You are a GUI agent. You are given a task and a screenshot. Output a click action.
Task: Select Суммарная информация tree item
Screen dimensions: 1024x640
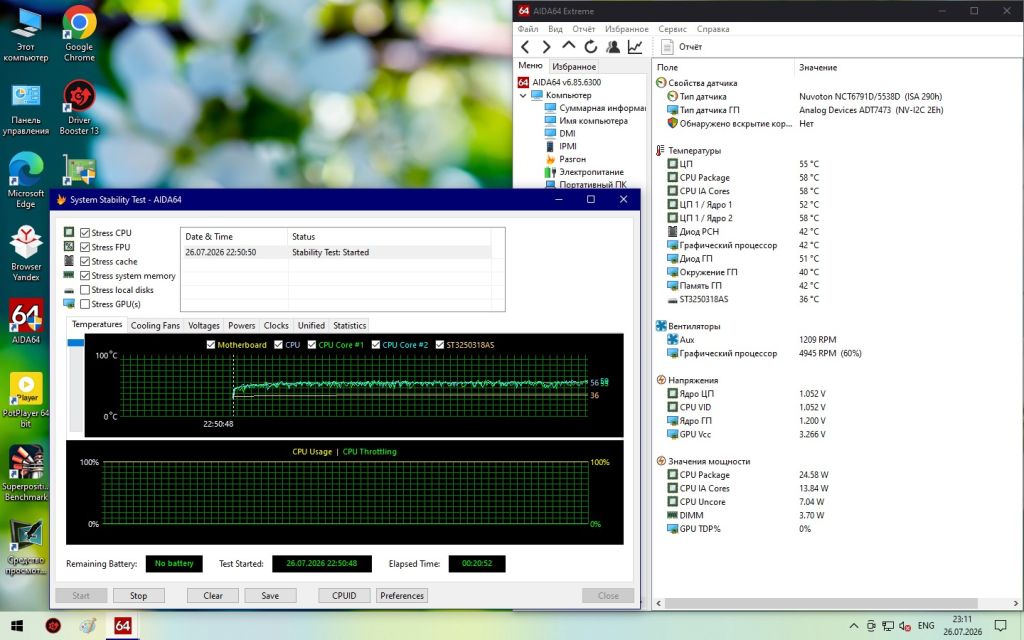coord(595,108)
